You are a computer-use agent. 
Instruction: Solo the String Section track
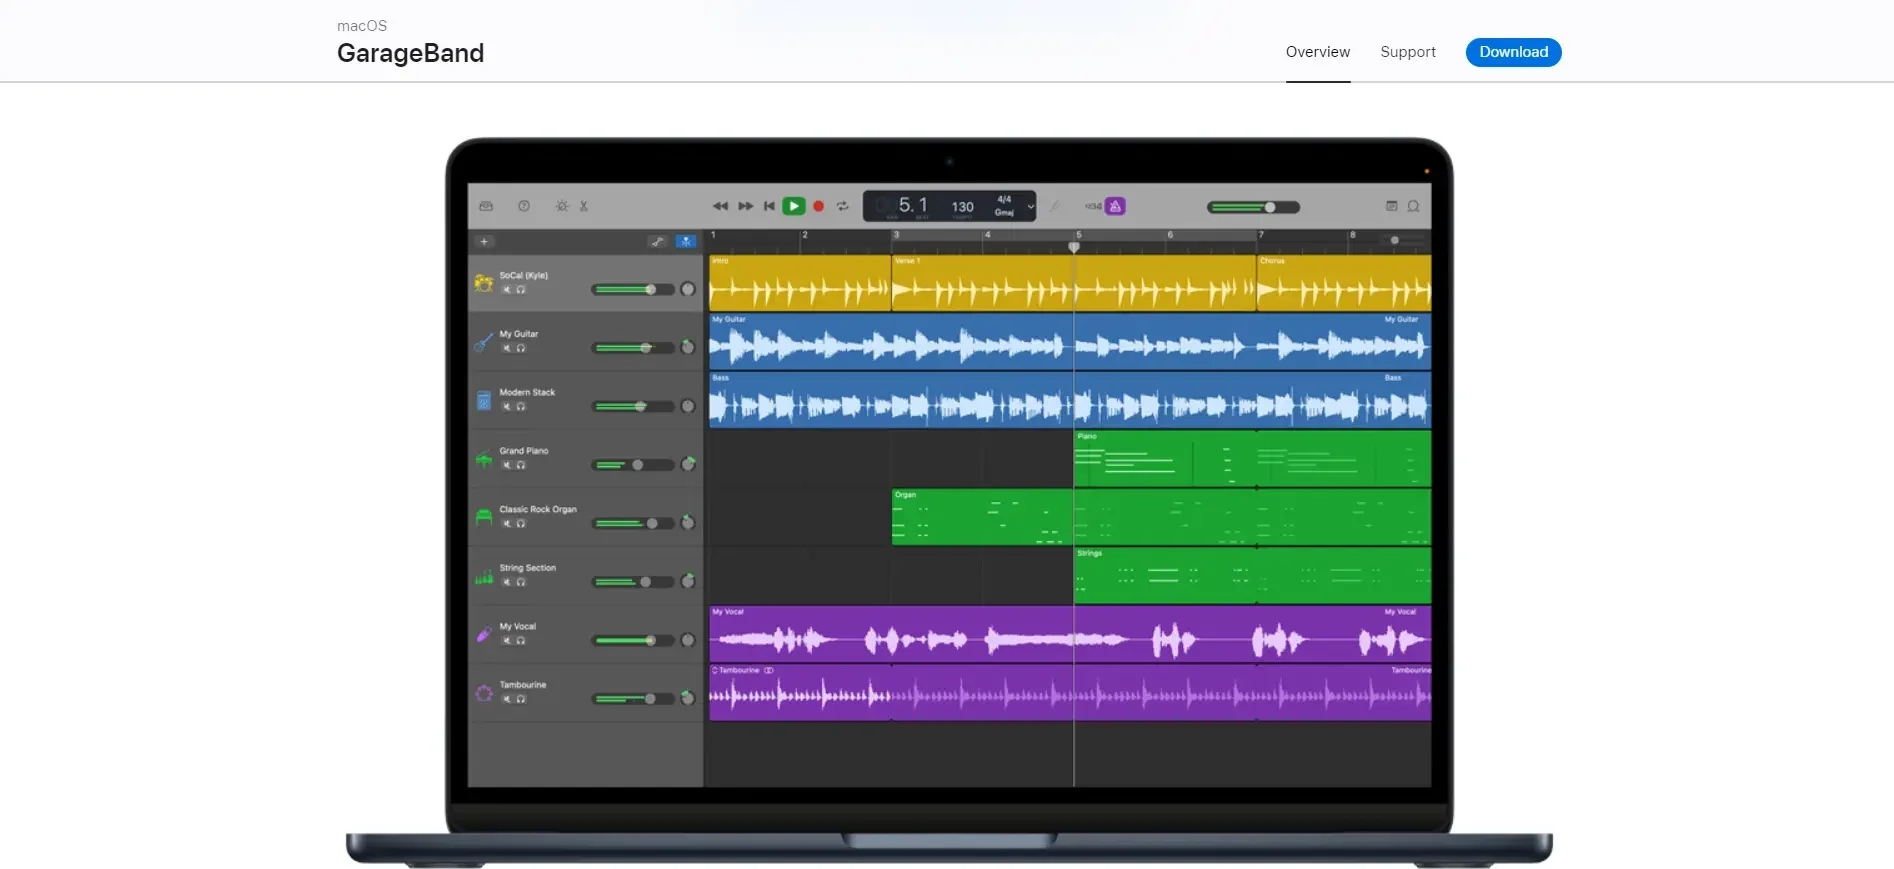[x=521, y=582]
